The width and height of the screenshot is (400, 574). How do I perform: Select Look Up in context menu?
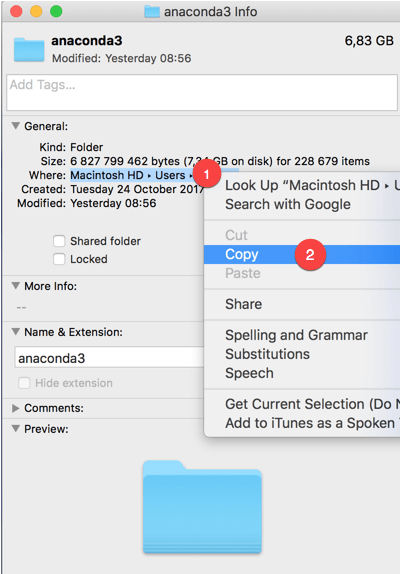(302, 185)
